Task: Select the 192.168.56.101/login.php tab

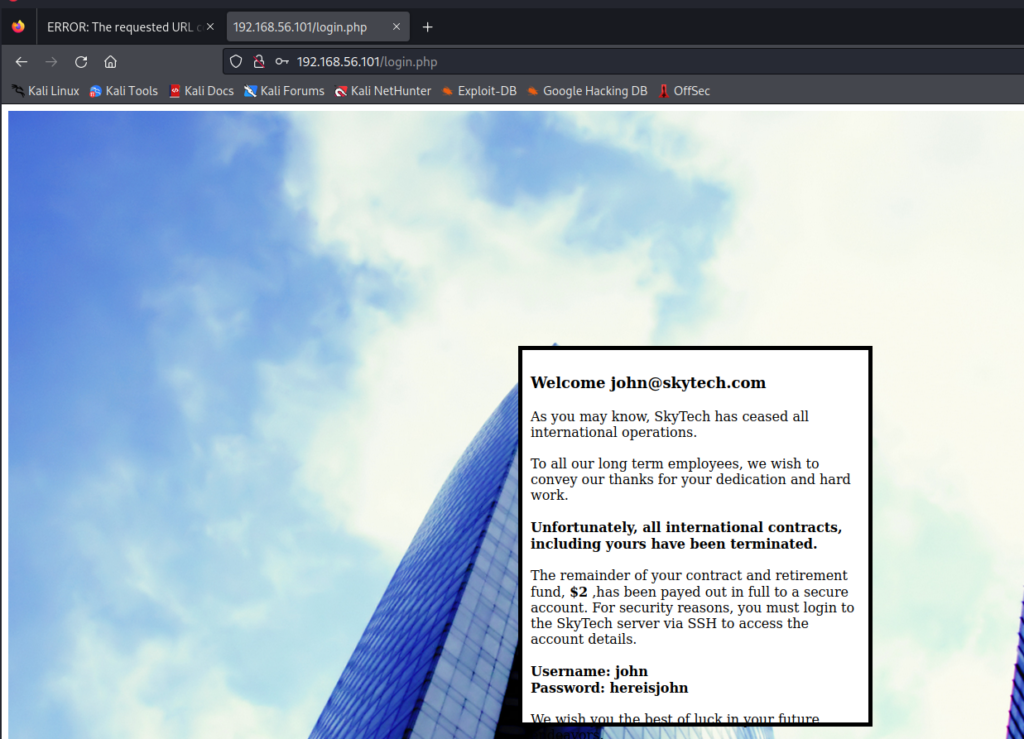Action: pos(317,27)
